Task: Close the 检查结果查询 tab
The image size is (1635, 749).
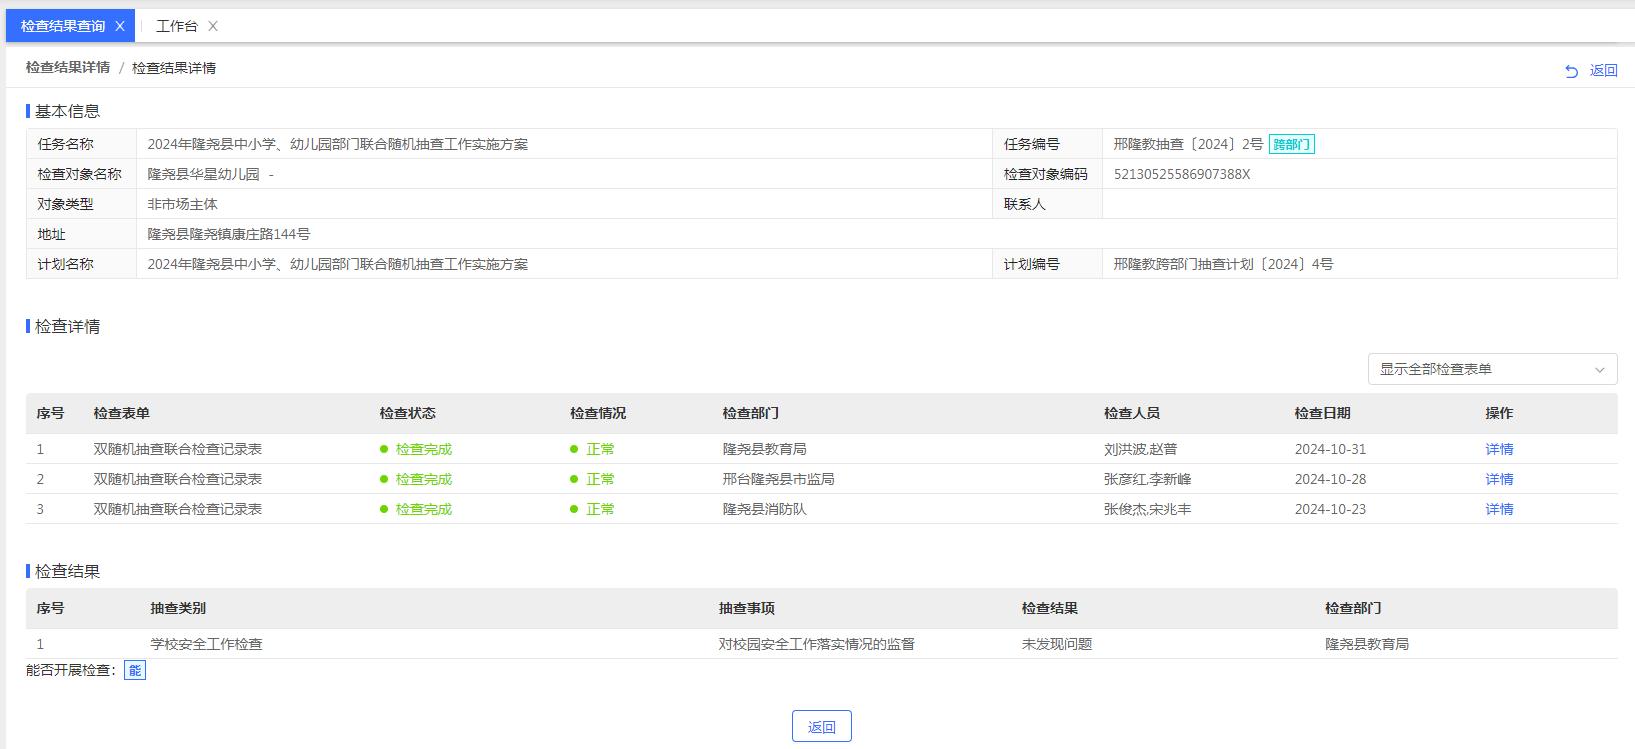Action: click(x=120, y=27)
